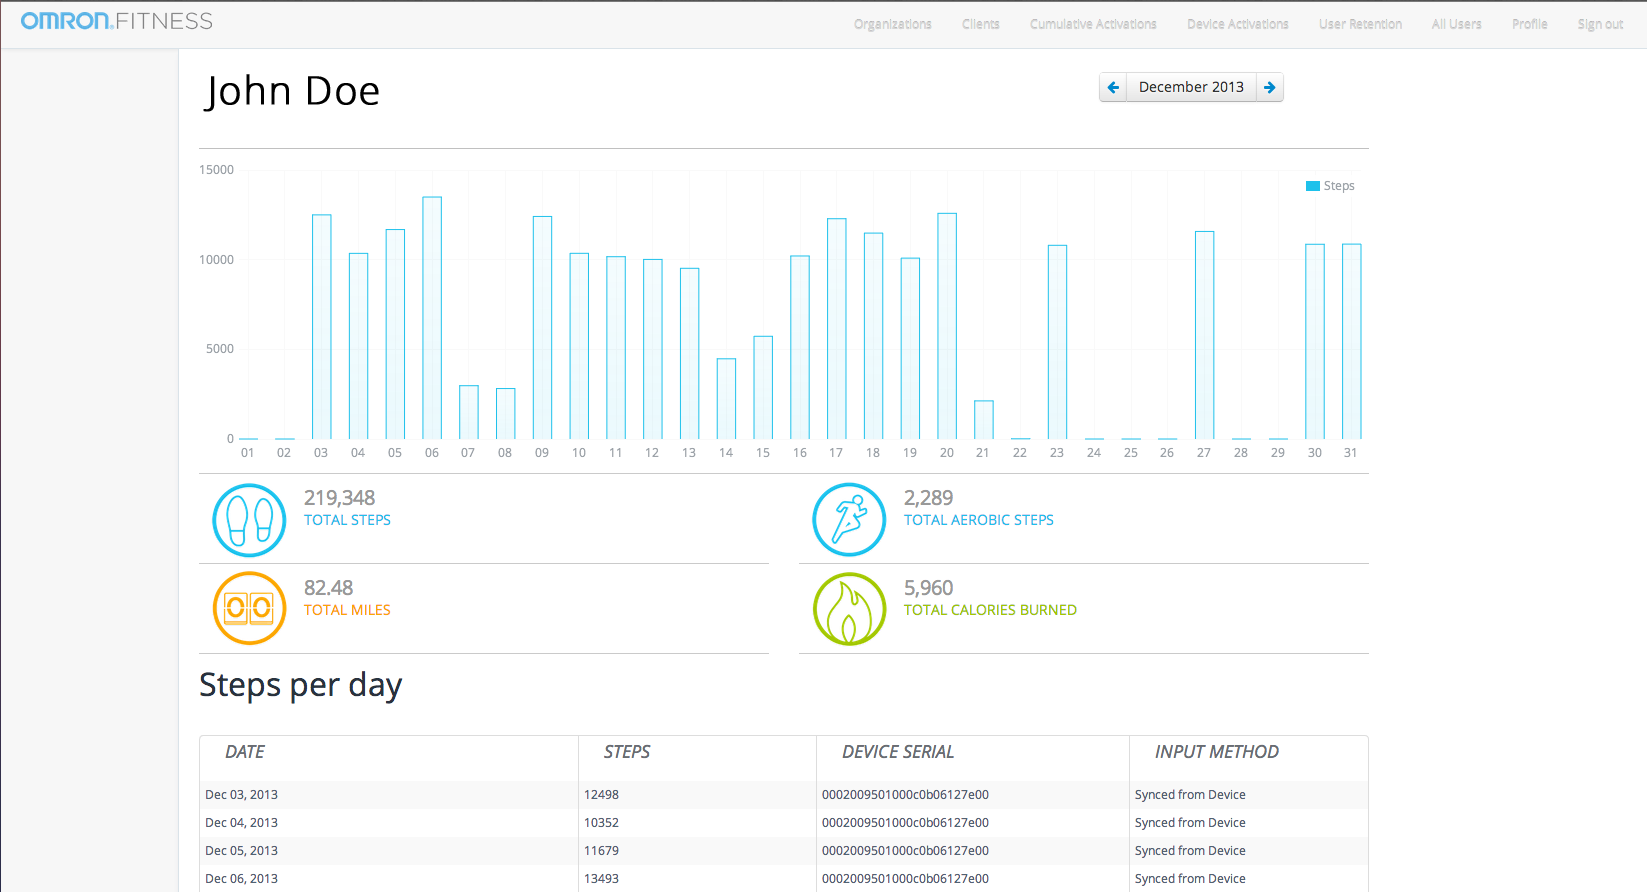Open Device Activations page
Viewport: 1647px width, 892px height.
[1238, 24]
